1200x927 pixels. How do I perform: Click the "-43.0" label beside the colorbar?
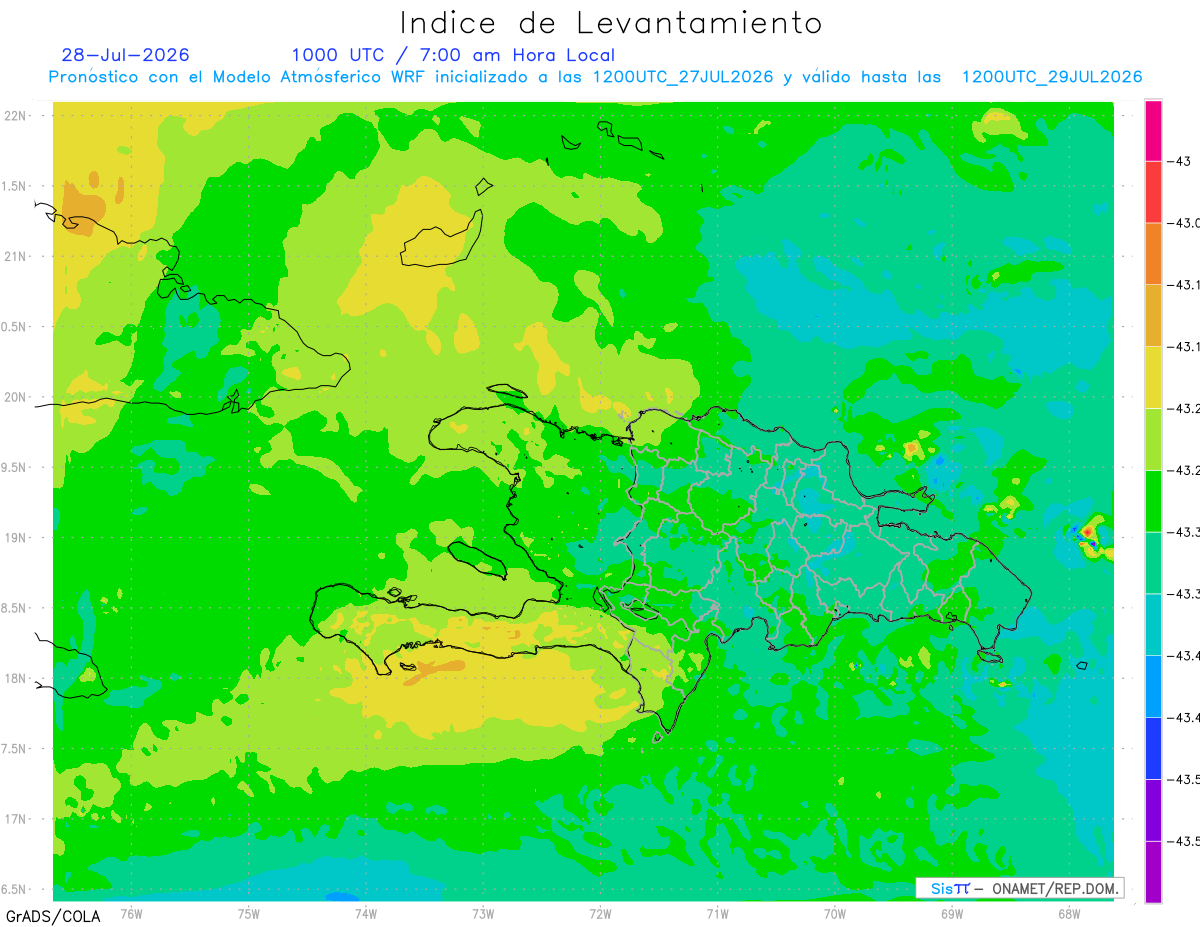click(x=1184, y=223)
